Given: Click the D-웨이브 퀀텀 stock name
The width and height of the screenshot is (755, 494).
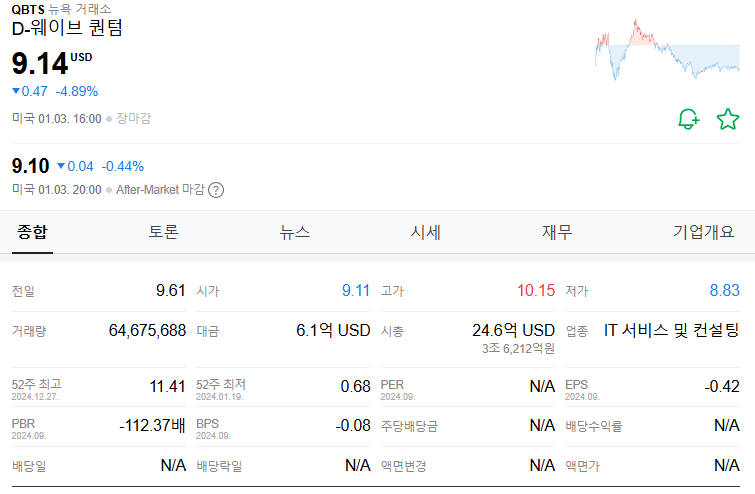Looking at the screenshot, I should click(67, 28).
